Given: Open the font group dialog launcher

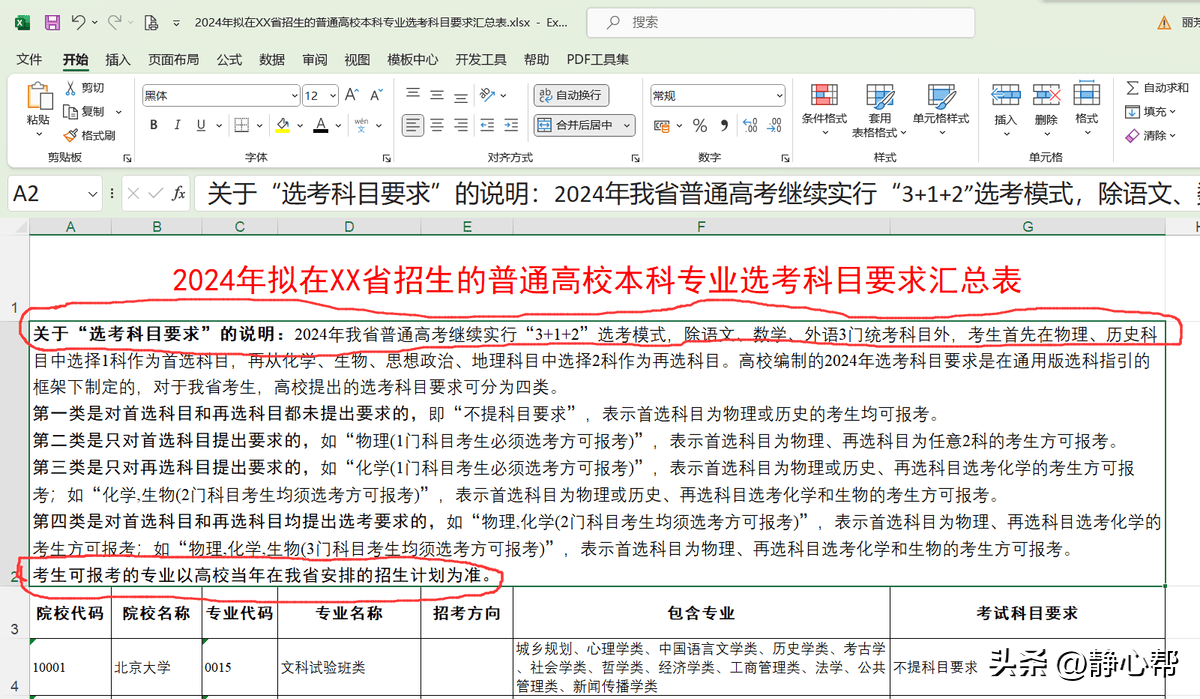Looking at the screenshot, I should [x=386, y=158].
